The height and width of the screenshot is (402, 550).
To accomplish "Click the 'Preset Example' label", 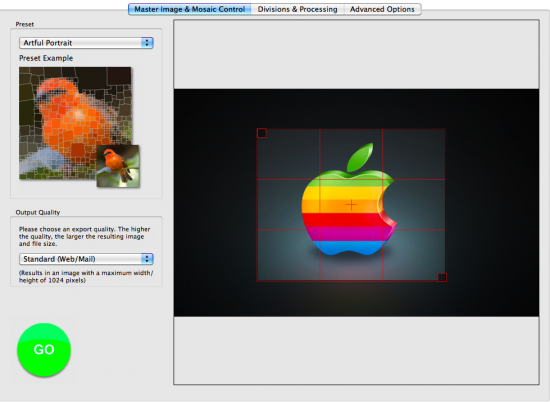I will click(46, 58).
